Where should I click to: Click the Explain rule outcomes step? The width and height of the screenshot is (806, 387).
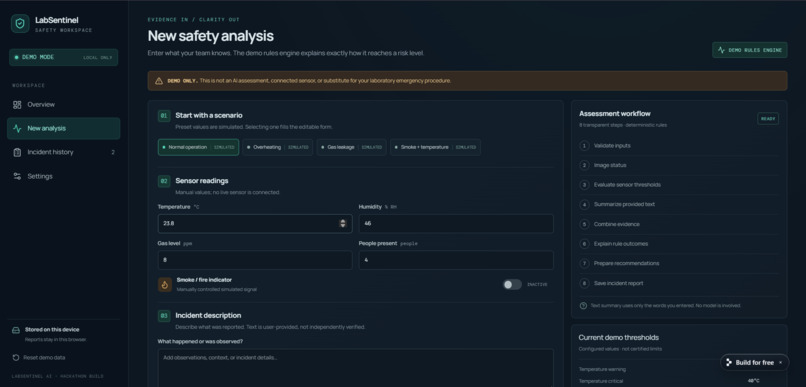679,244
